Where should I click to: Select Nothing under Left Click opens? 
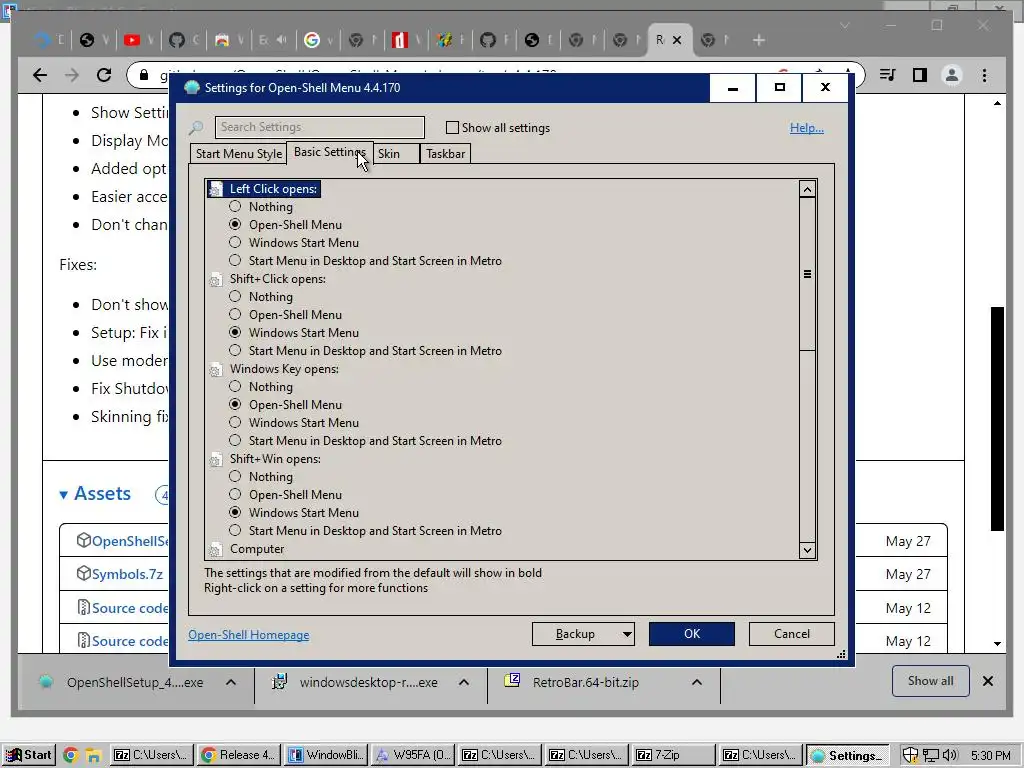(235, 206)
